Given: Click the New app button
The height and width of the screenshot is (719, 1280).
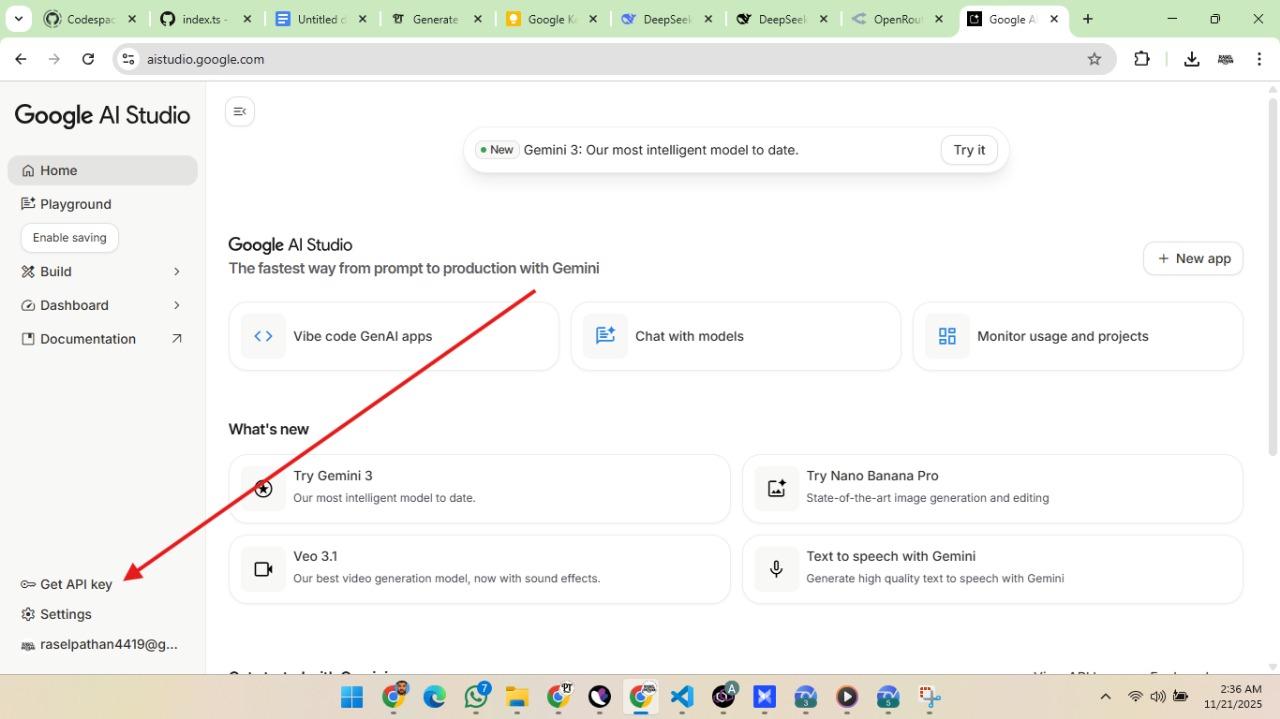Looking at the screenshot, I should tap(1192, 258).
